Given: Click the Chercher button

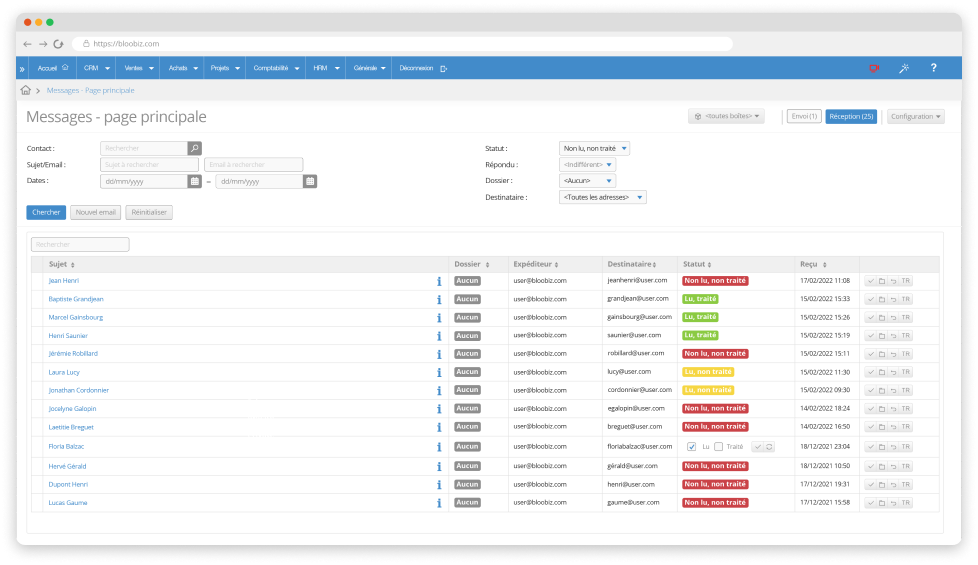Looking at the screenshot, I should [x=46, y=213].
